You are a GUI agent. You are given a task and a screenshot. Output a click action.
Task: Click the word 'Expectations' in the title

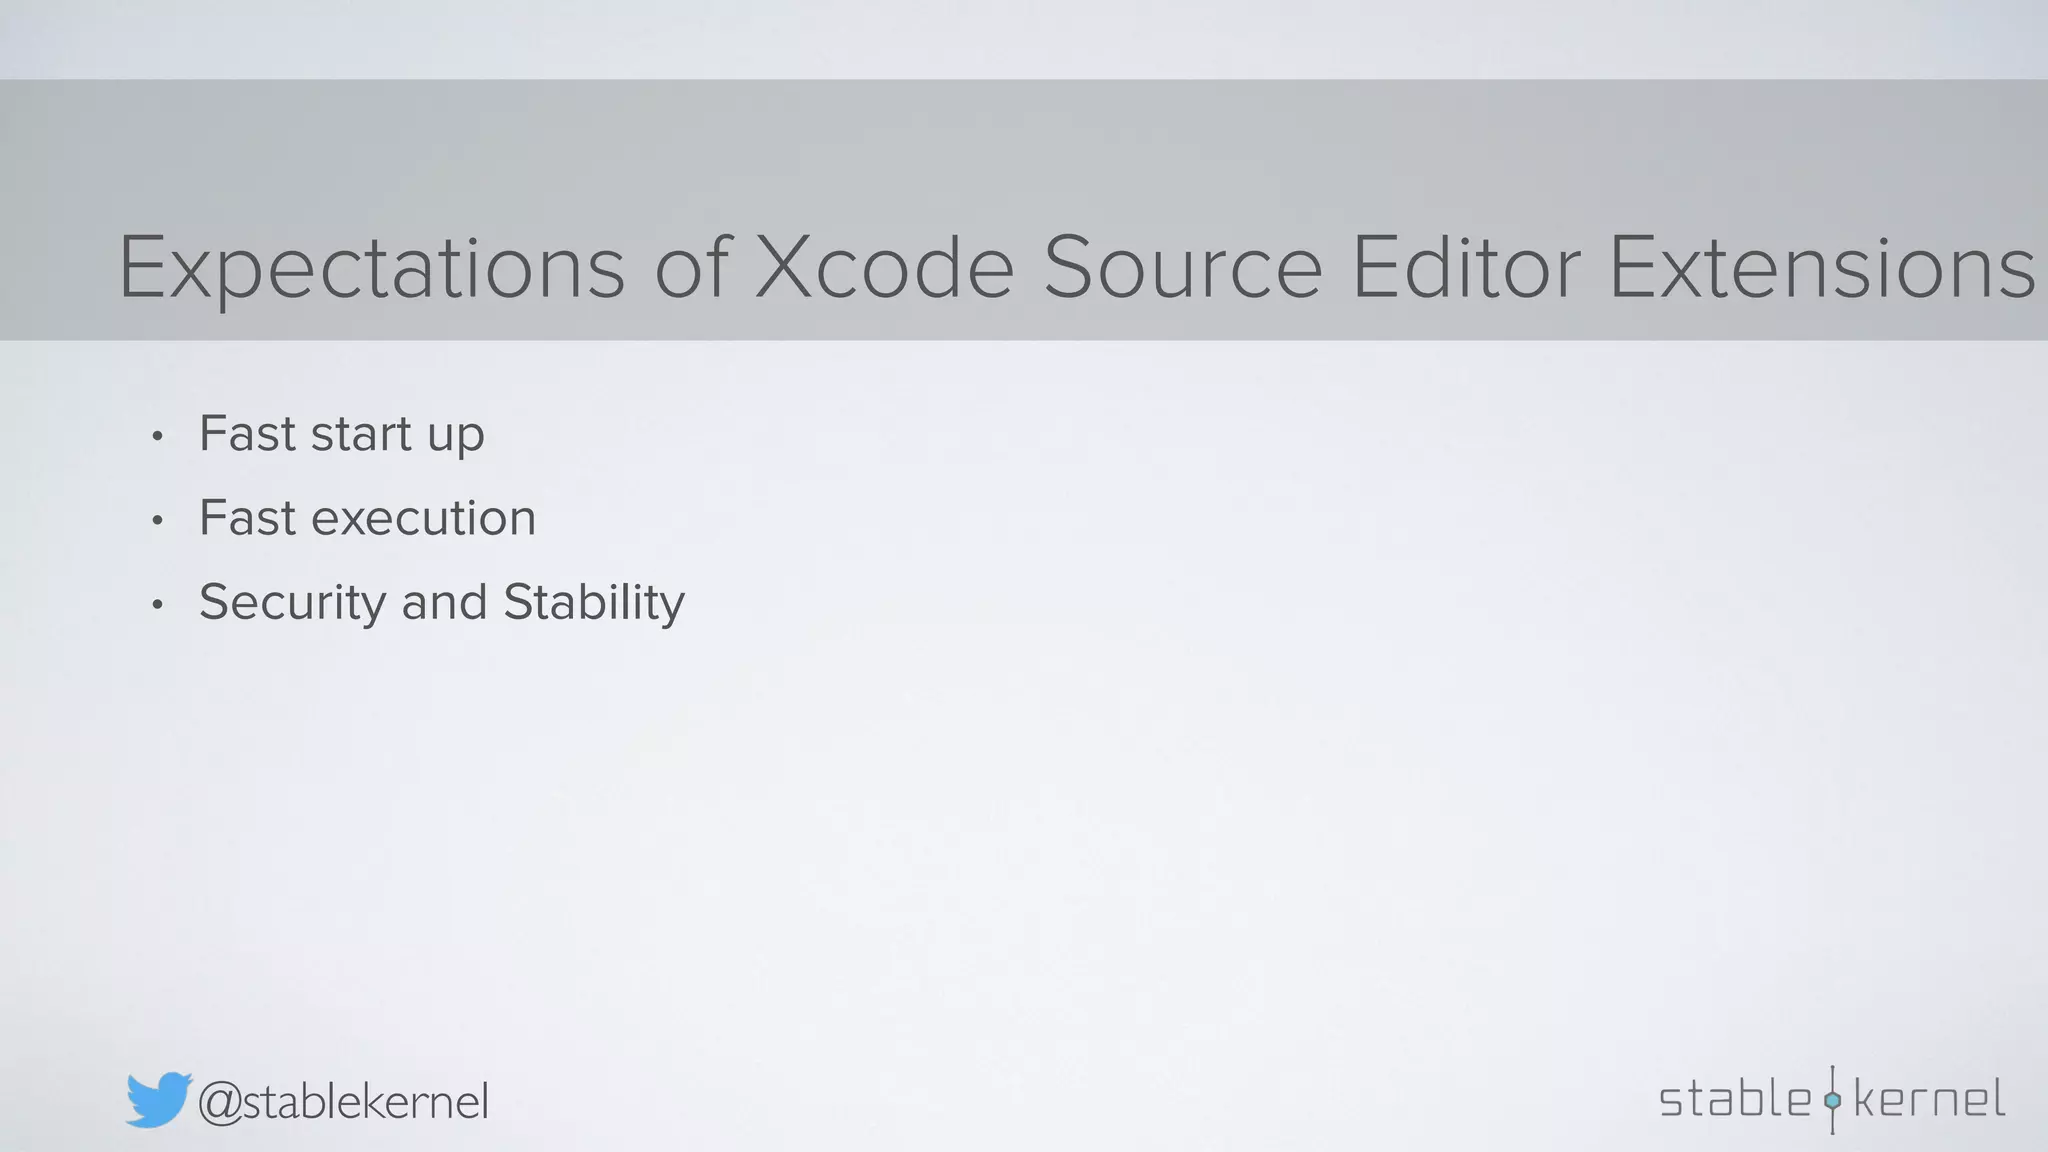[x=372, y=268]
